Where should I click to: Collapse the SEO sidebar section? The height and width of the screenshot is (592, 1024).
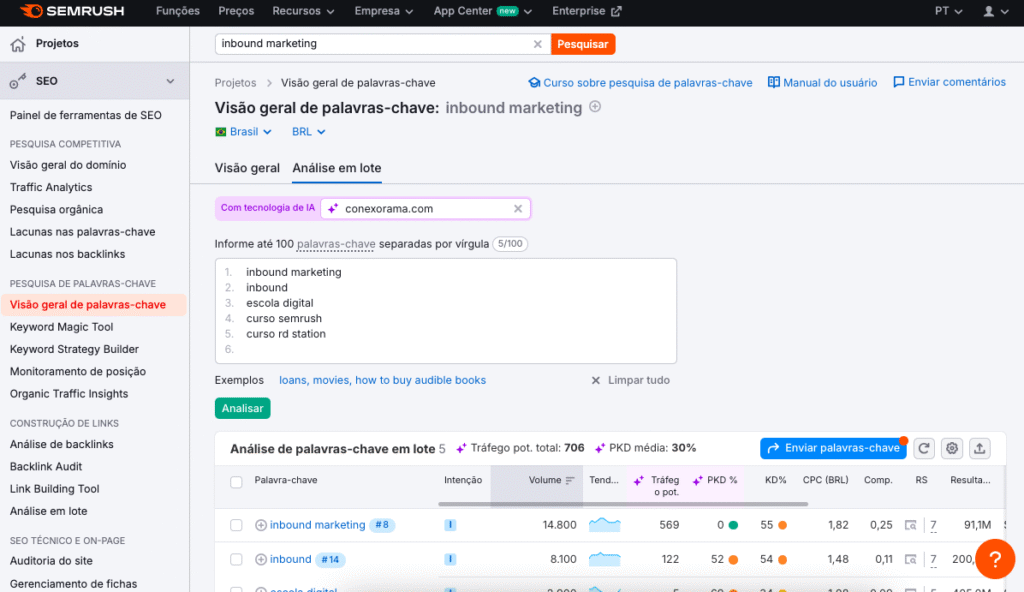[x=170, y=81]
